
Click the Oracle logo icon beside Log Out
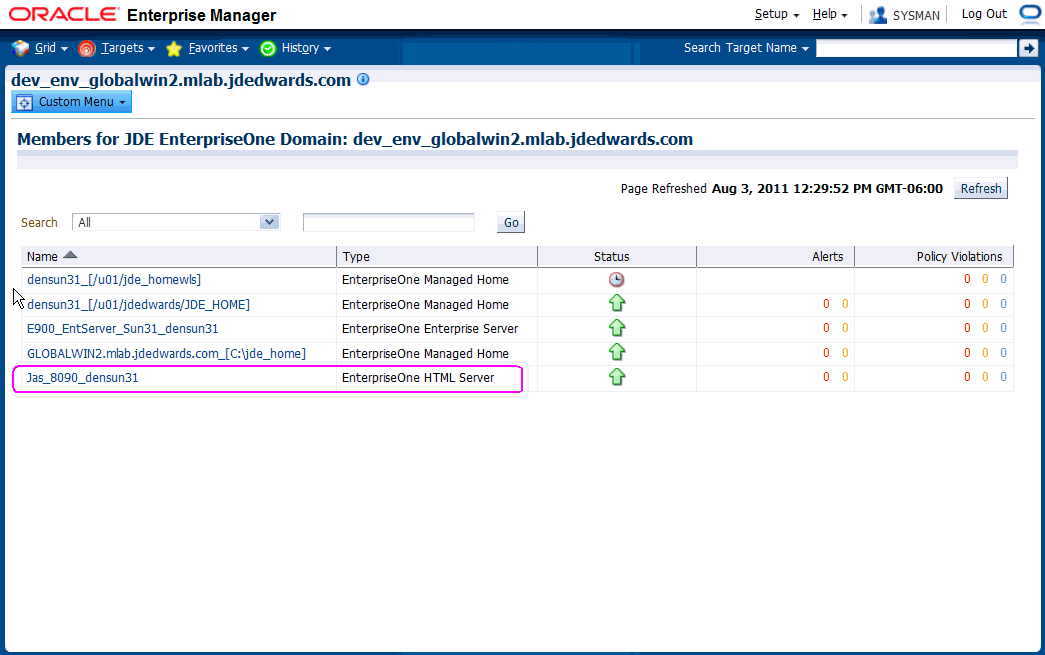(x=1030, y=14)
